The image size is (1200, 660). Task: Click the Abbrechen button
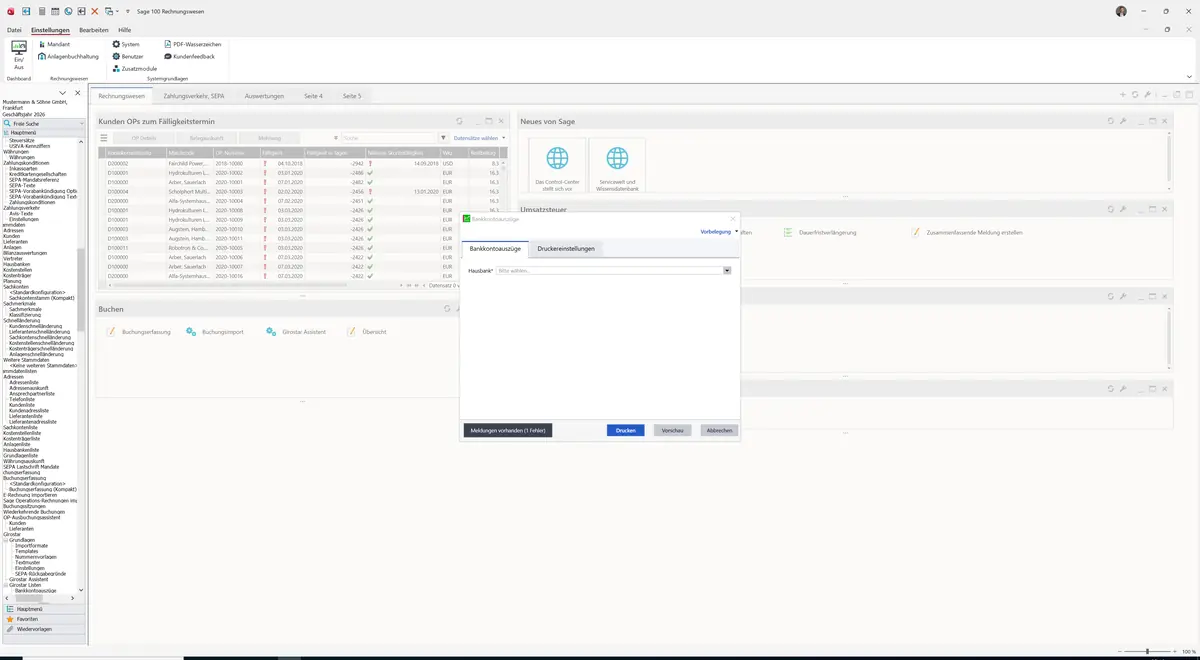click(720, 430)
